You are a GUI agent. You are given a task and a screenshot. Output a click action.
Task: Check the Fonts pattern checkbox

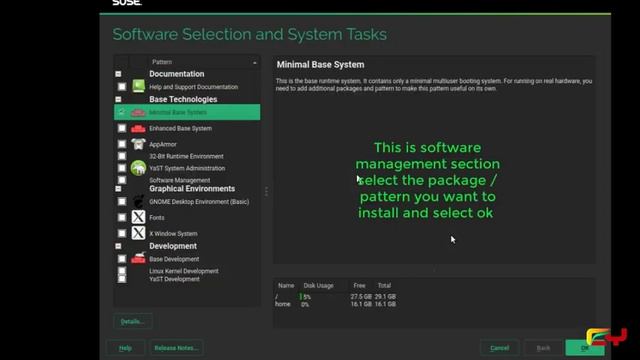tap(122, 218)
